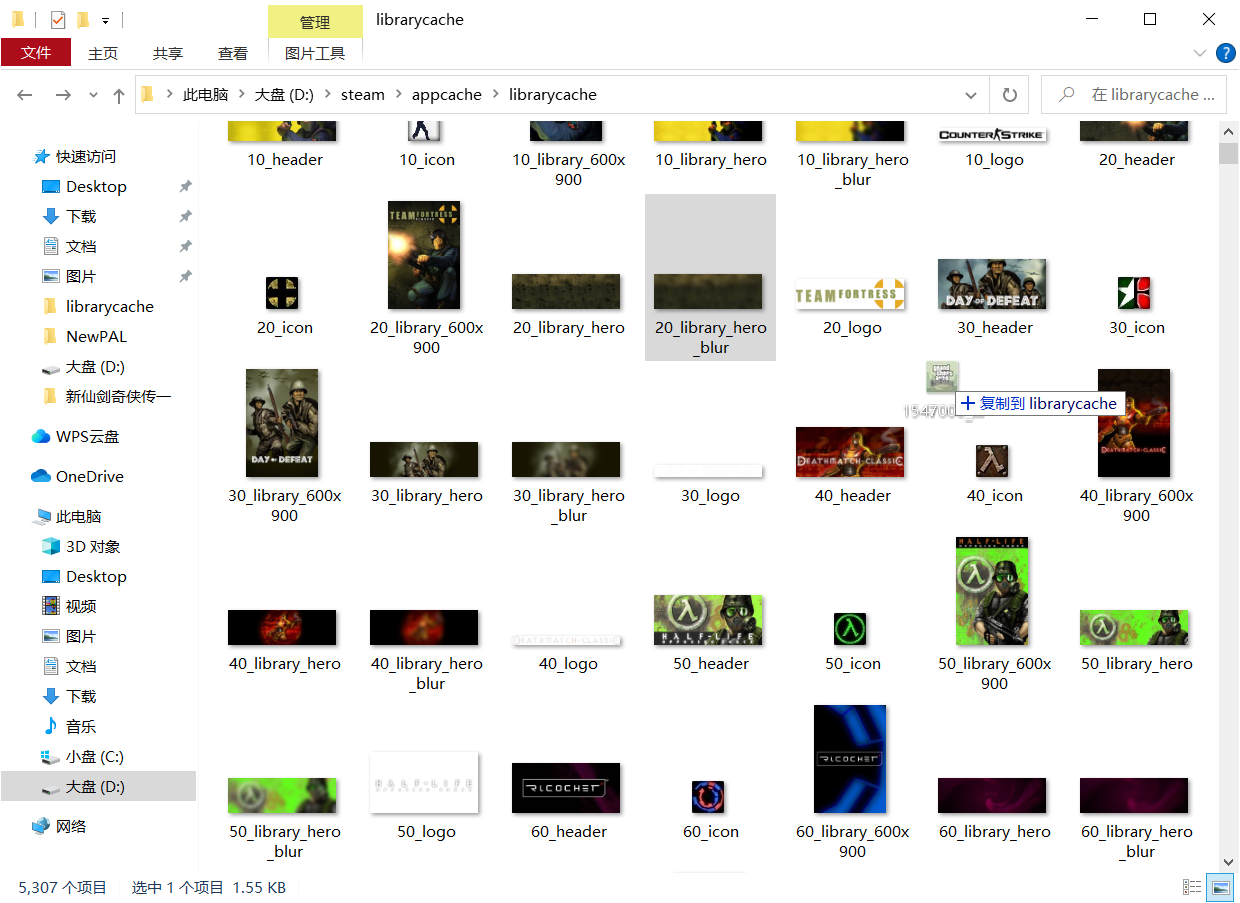Expand the ribbon with the chevron
1240x903 pixels.
1200,53
